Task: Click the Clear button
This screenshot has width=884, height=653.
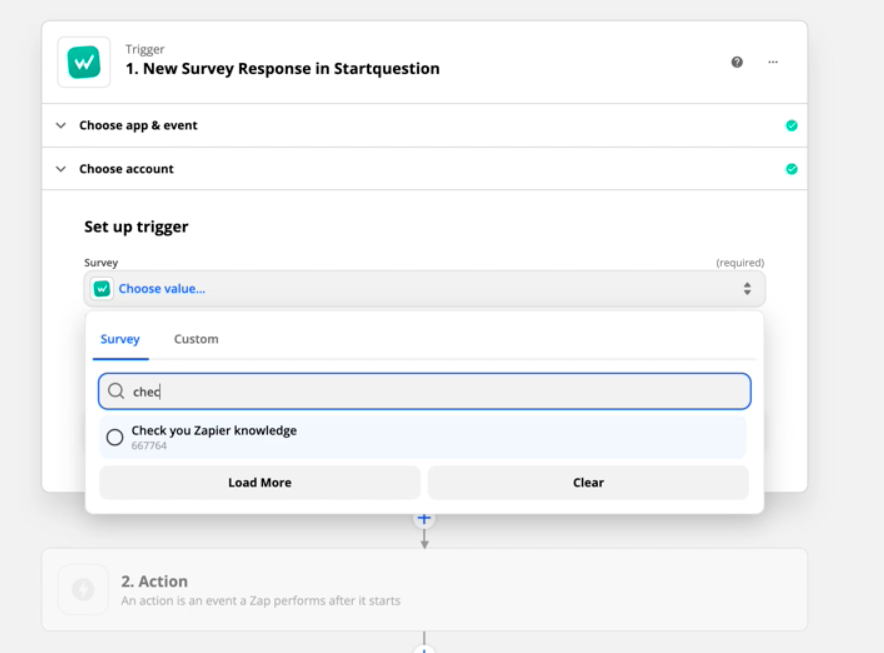Action: point(588,482)
